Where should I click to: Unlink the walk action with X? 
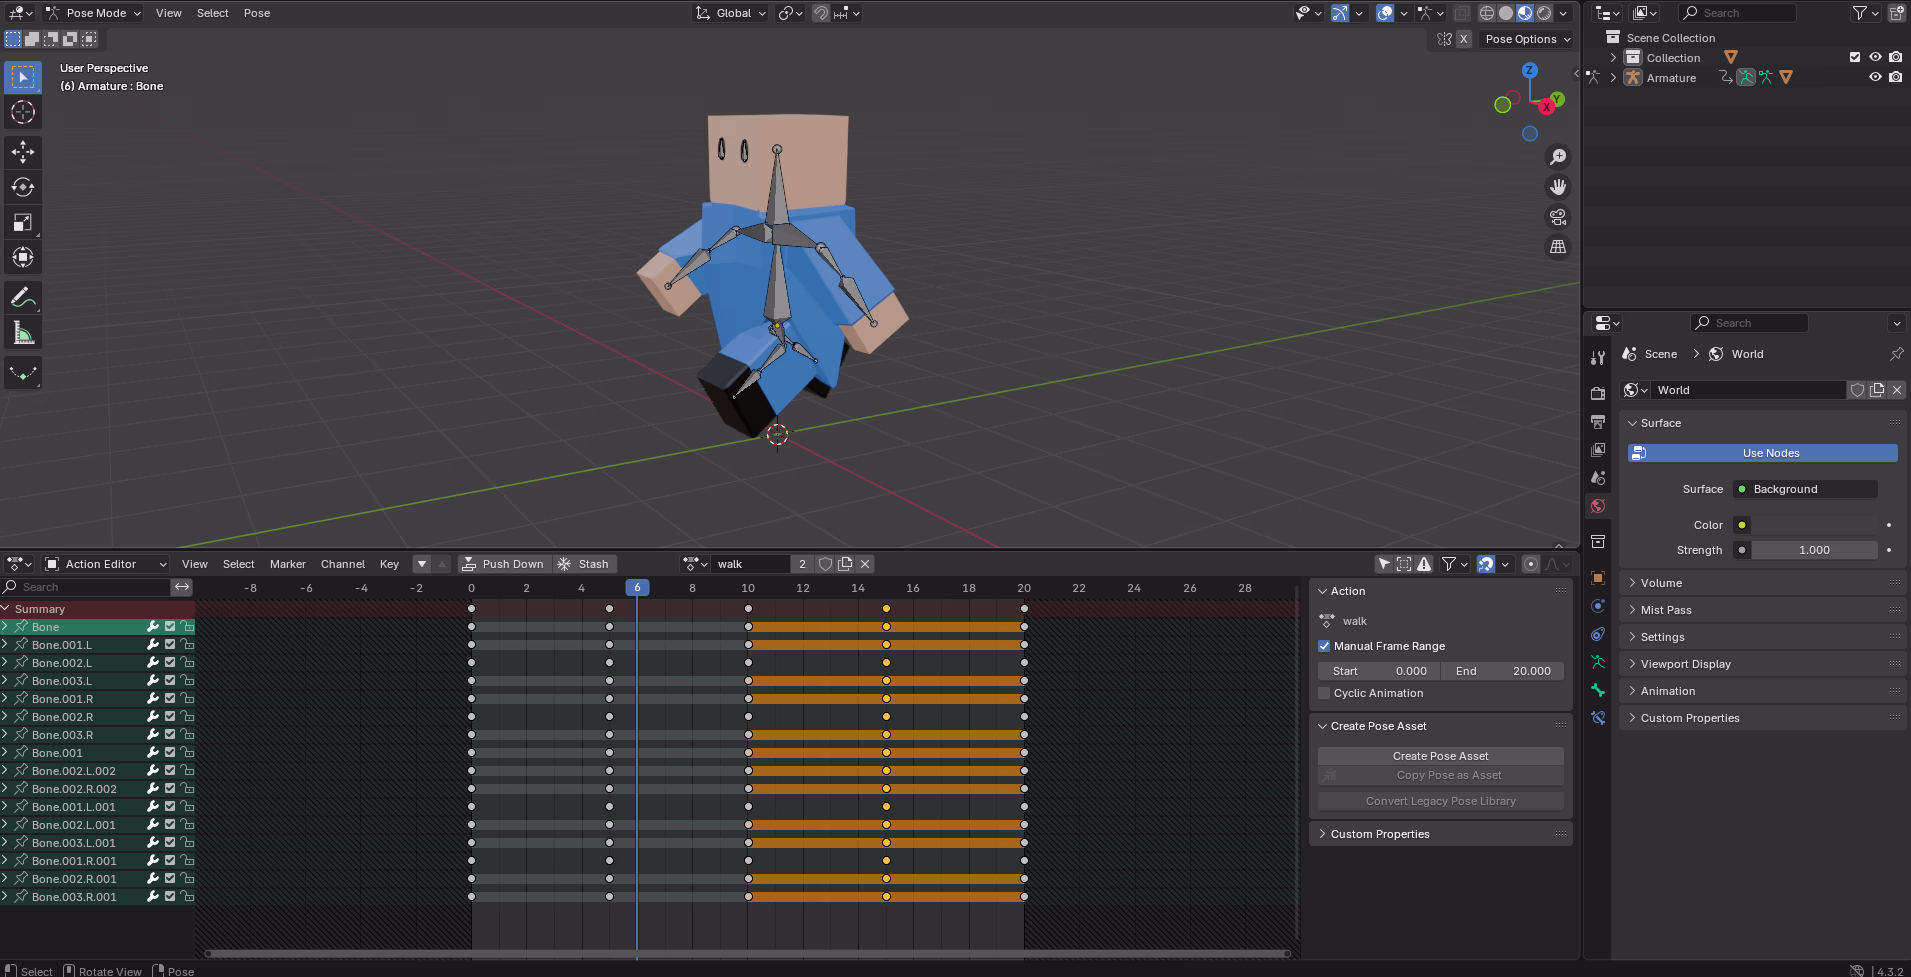[865, 564]
